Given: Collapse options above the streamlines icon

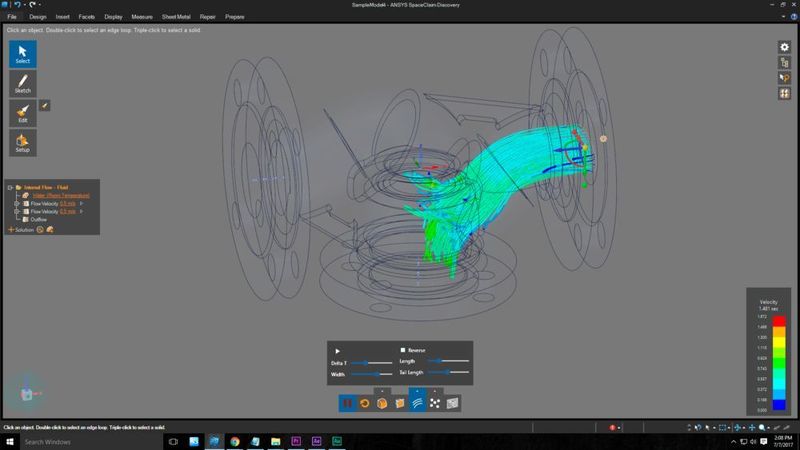Looking at the screenshot, I should (x=417, y=391).
